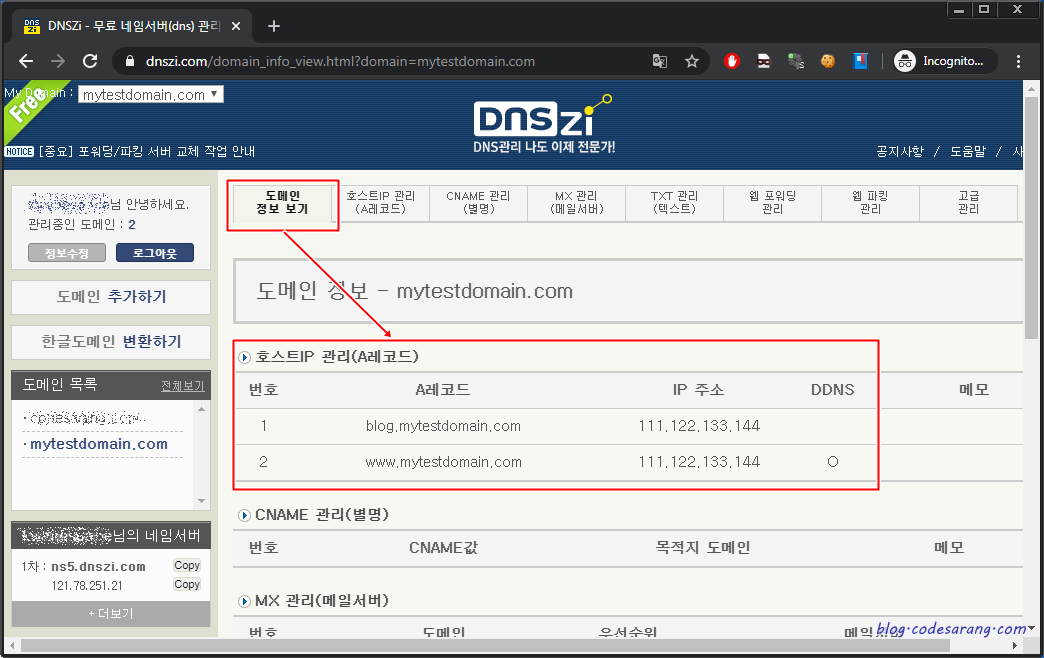Switch to 호스트IP 관리 (A레코드) tab

(380, 202)
